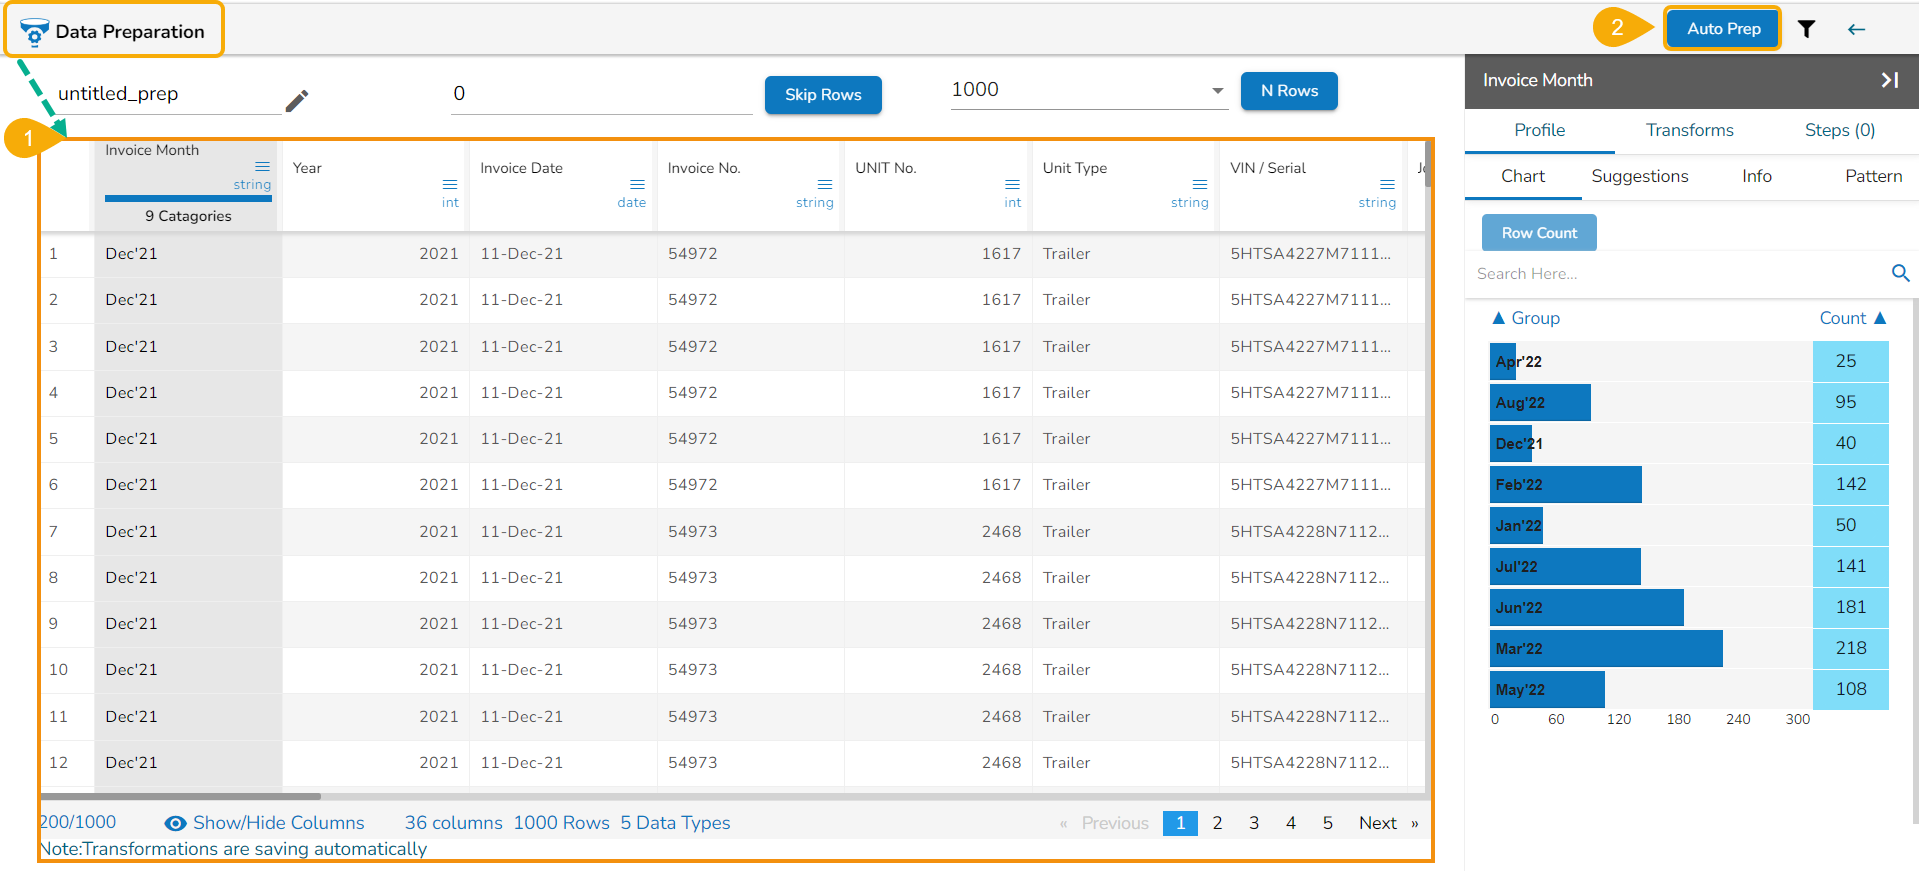Click the '5 Data Types' status text
Image resolution: width=1919 pixels, height=874 pixels.
(x=675, y=823)
